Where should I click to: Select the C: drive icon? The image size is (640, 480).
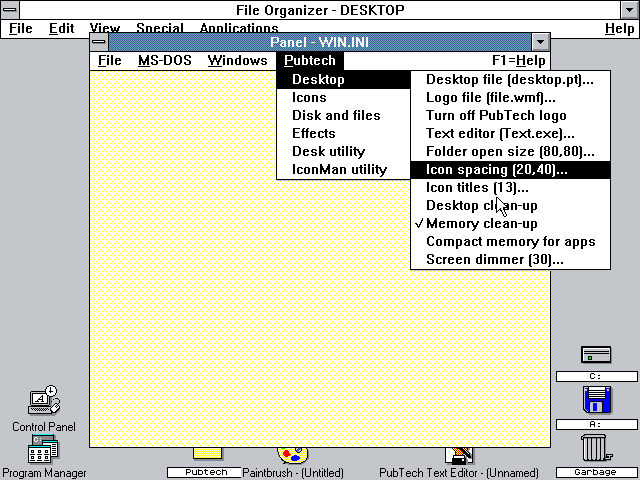(596, 354)
